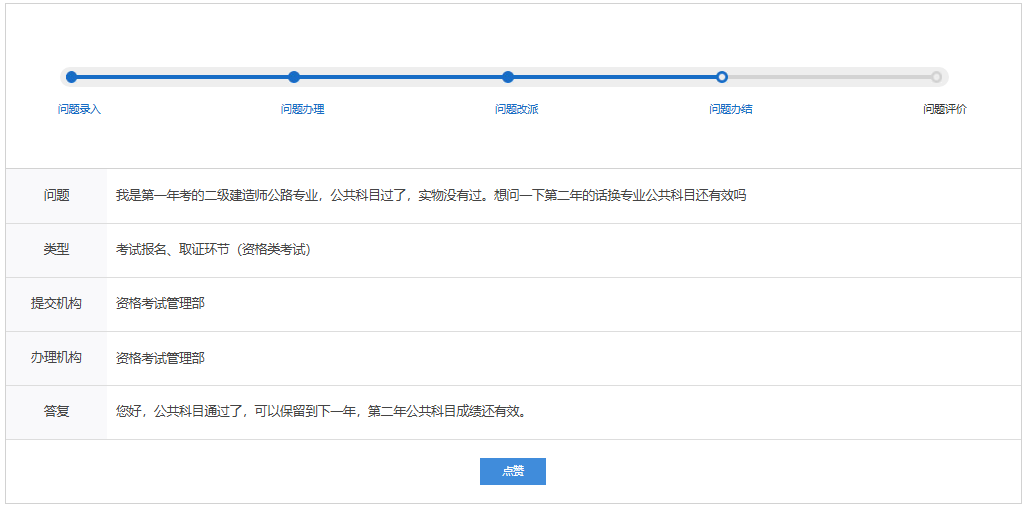Click 资格考试管理部 in the 办理机构 row
Screen dimensions: 1029x507
[160, 358]
